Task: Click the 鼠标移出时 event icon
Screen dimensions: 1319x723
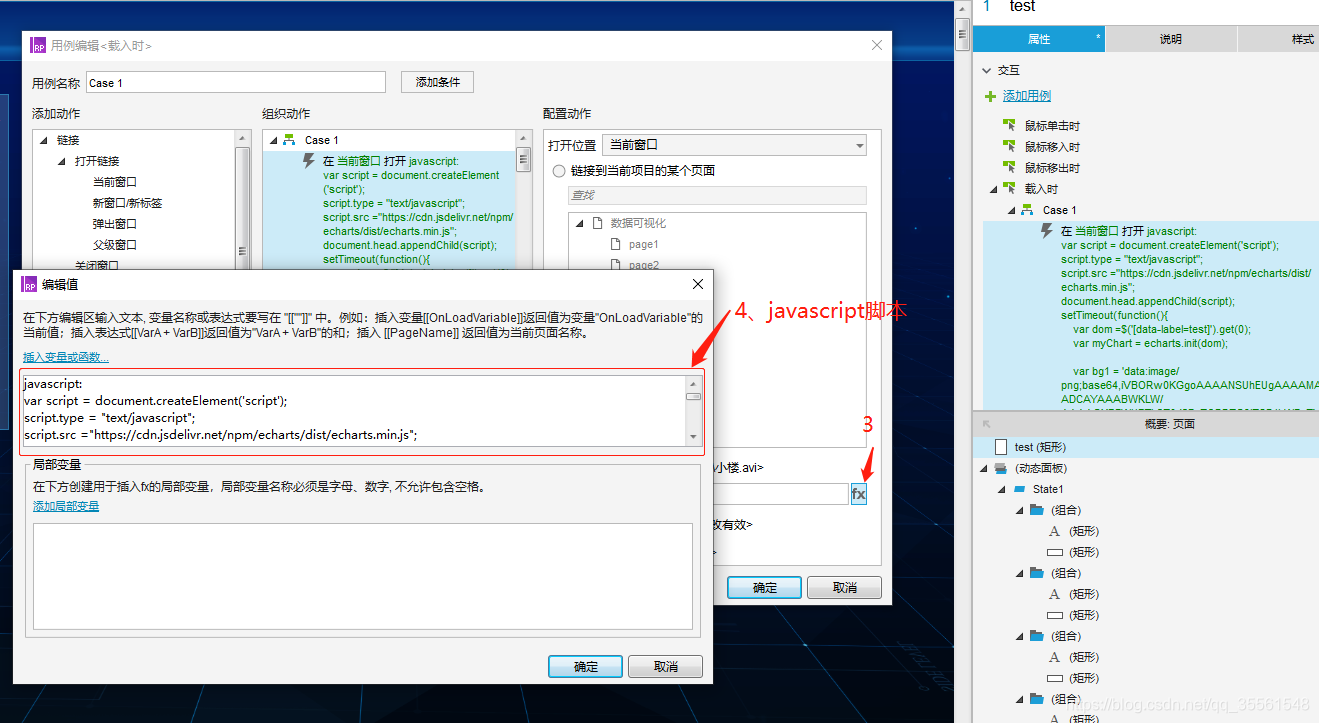Action: click(1010, 168)
